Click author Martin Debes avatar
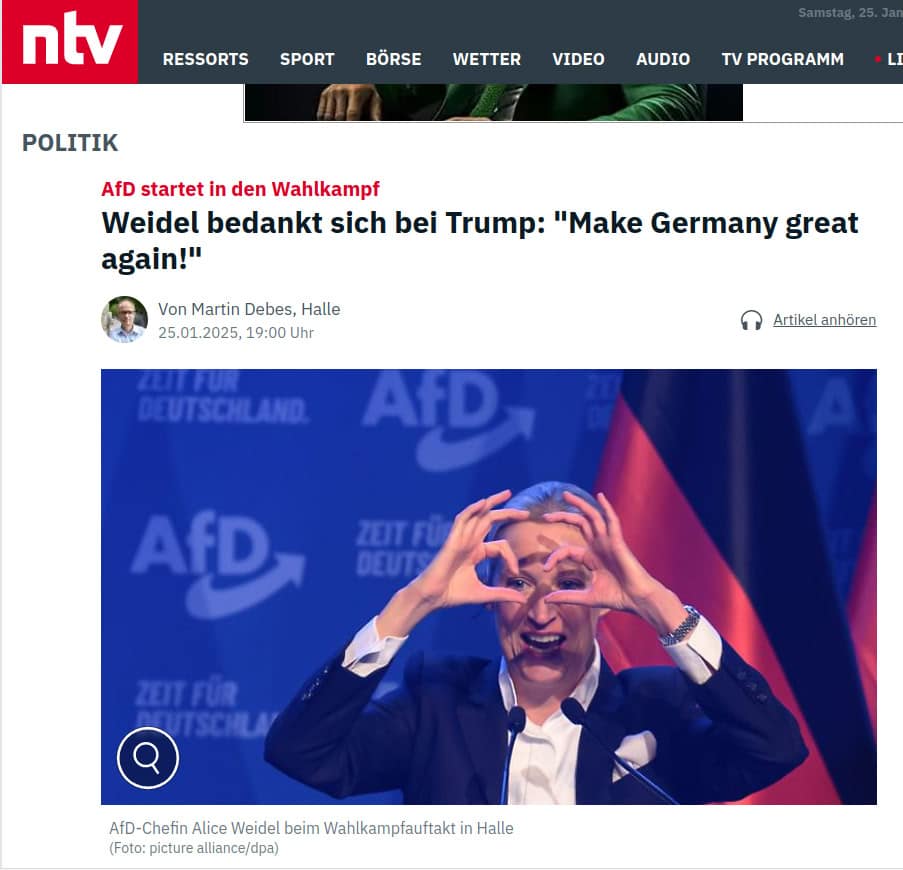Screen dimensions: 903x870 click(124, 320)
